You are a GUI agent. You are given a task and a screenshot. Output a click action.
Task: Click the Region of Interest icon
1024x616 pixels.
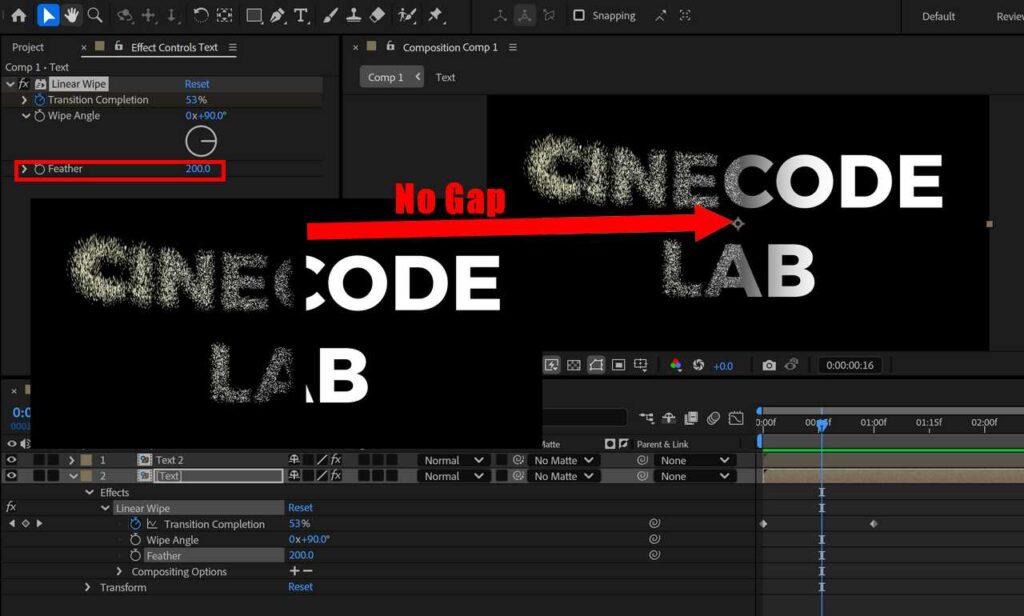(x=618, y=365)
